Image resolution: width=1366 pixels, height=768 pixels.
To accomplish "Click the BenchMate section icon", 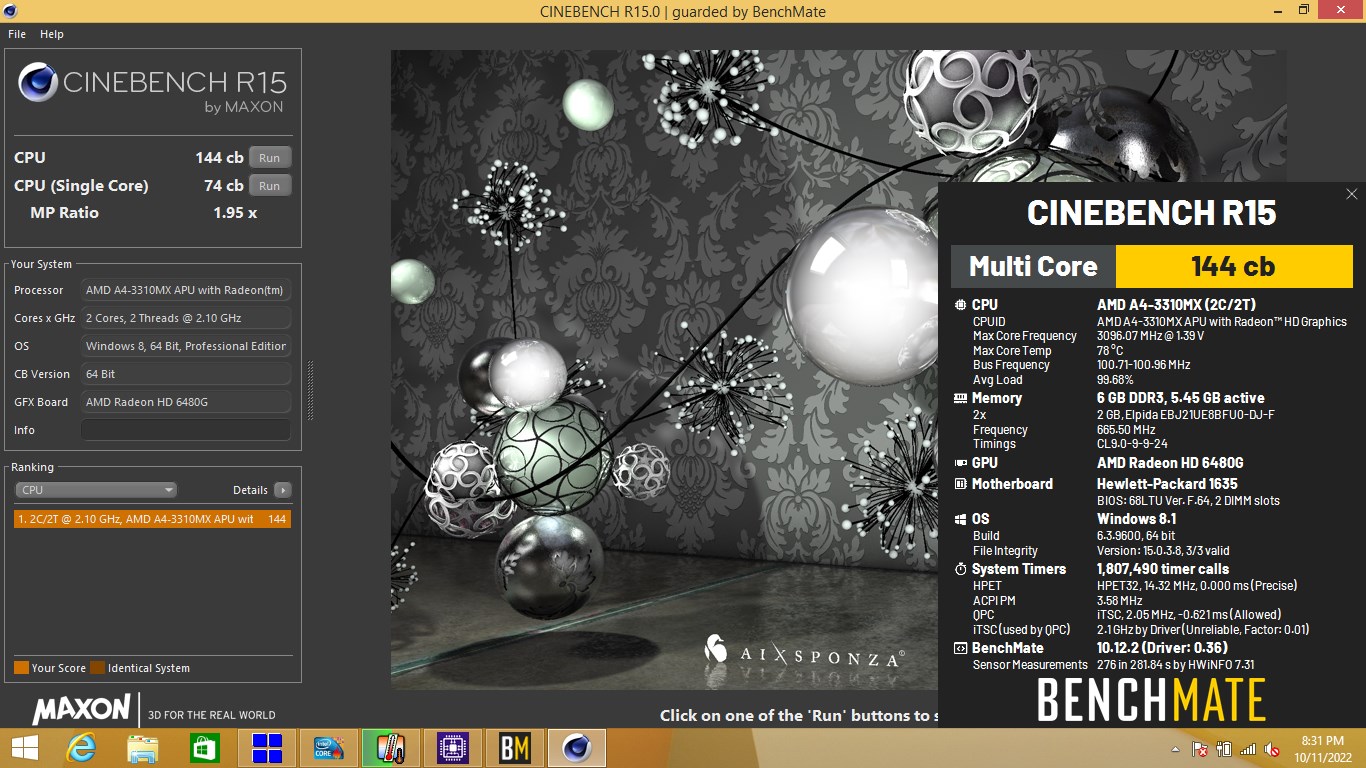I will pyautogui.click(x=960, y=648).
